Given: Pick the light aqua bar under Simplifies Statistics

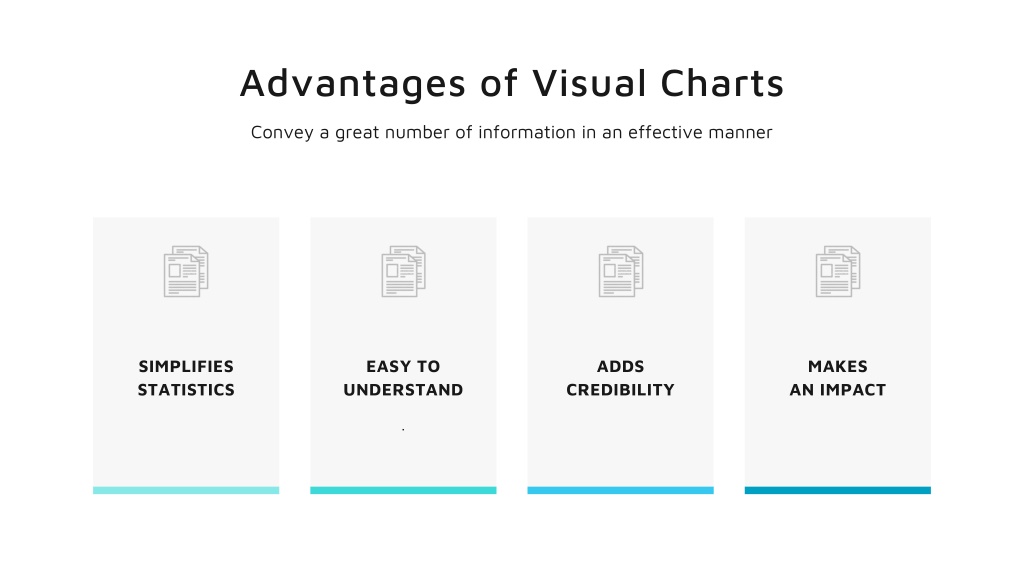Looking at the screenshot, I should (186, 490).
